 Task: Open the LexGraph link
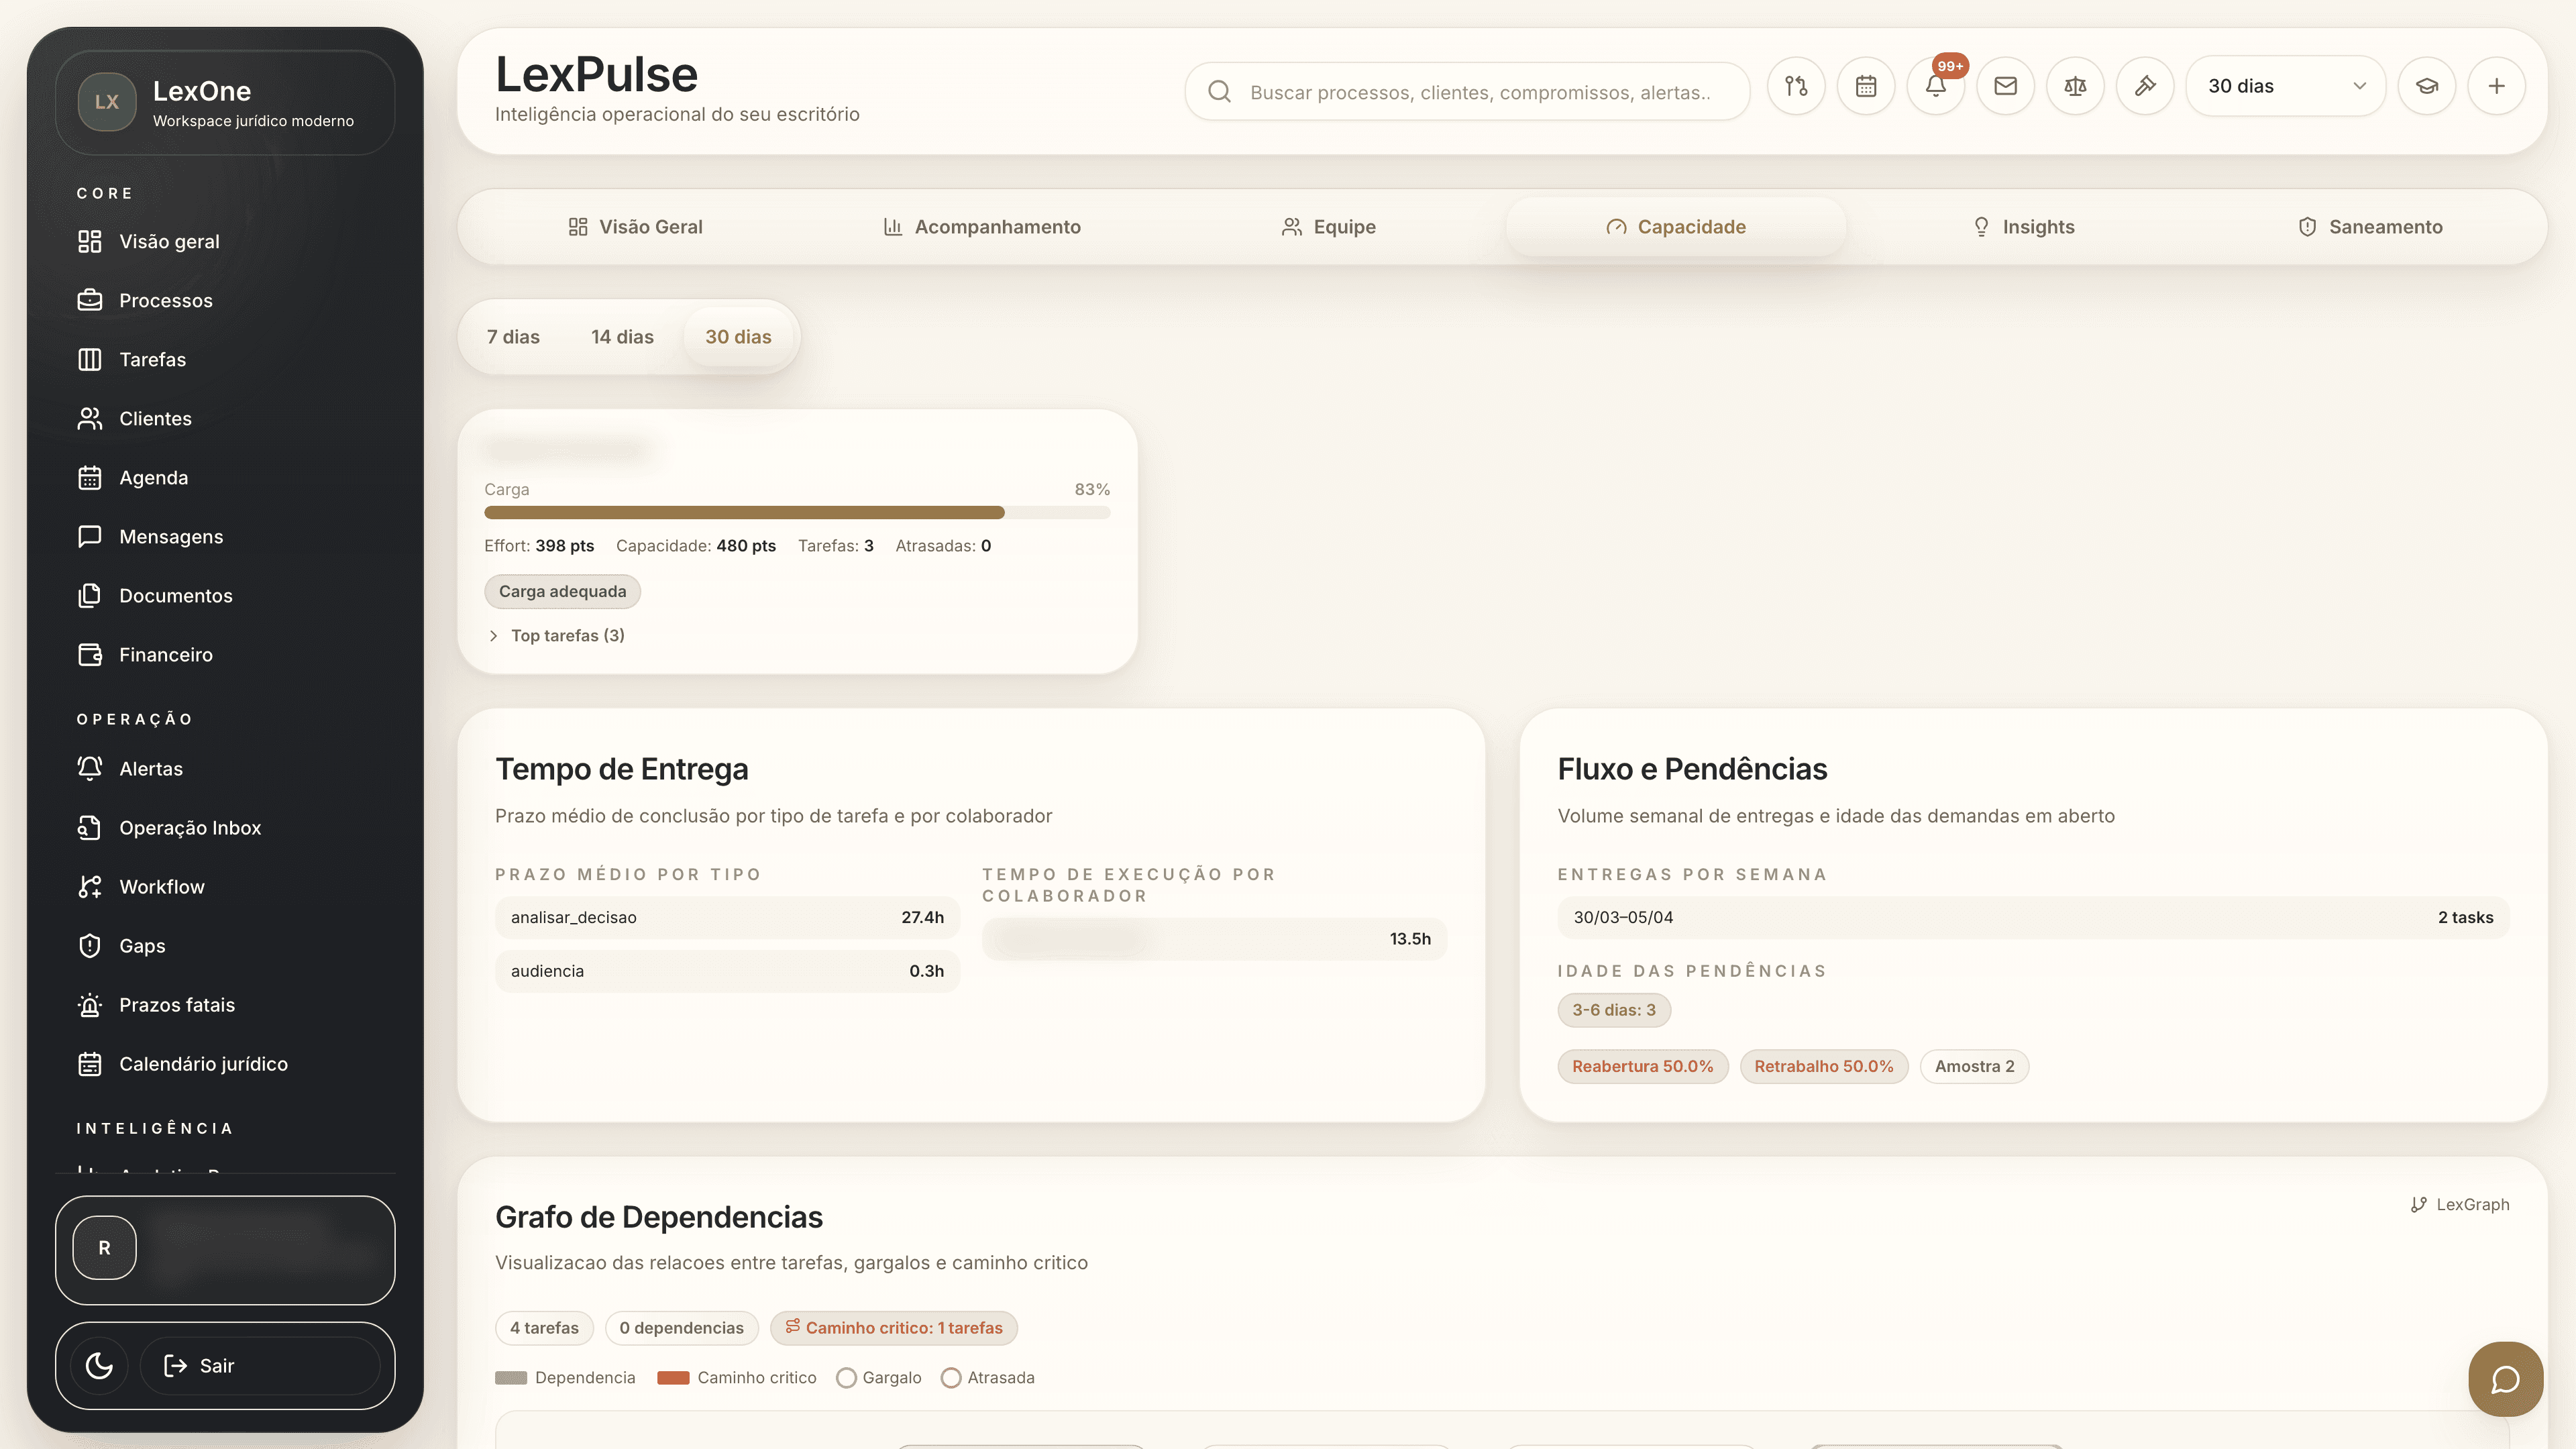pyautogui.click(x=2460, y=1204)
